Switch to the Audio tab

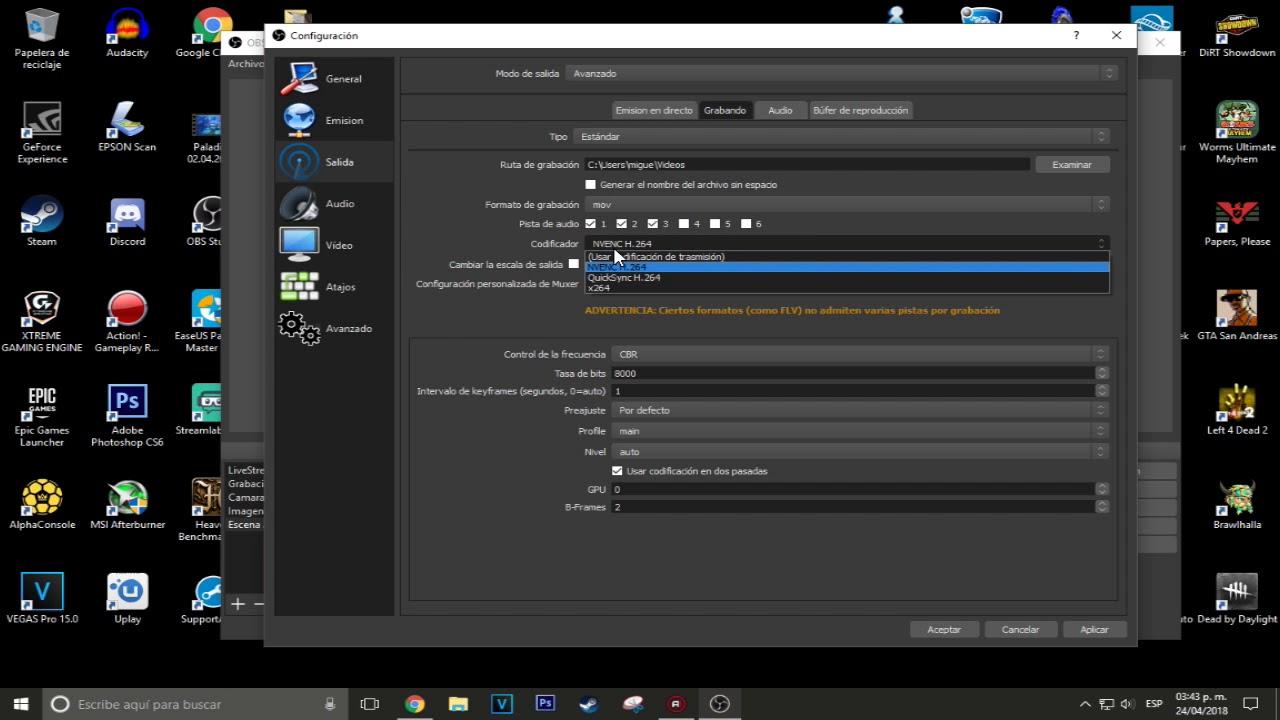(779, 110)
